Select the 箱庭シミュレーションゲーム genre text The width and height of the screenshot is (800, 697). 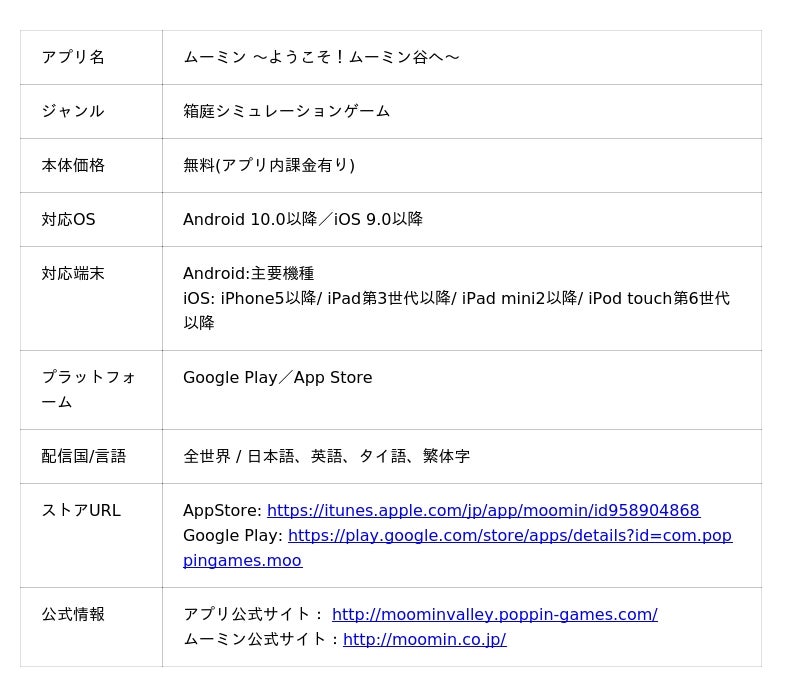tap(286, 111)
